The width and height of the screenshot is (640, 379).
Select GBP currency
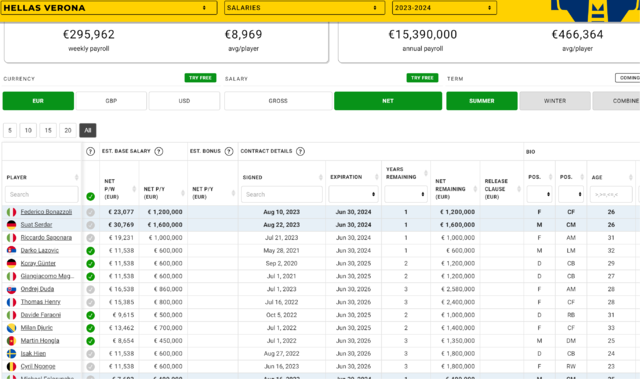pyautogui.click(x=111, y=101)
